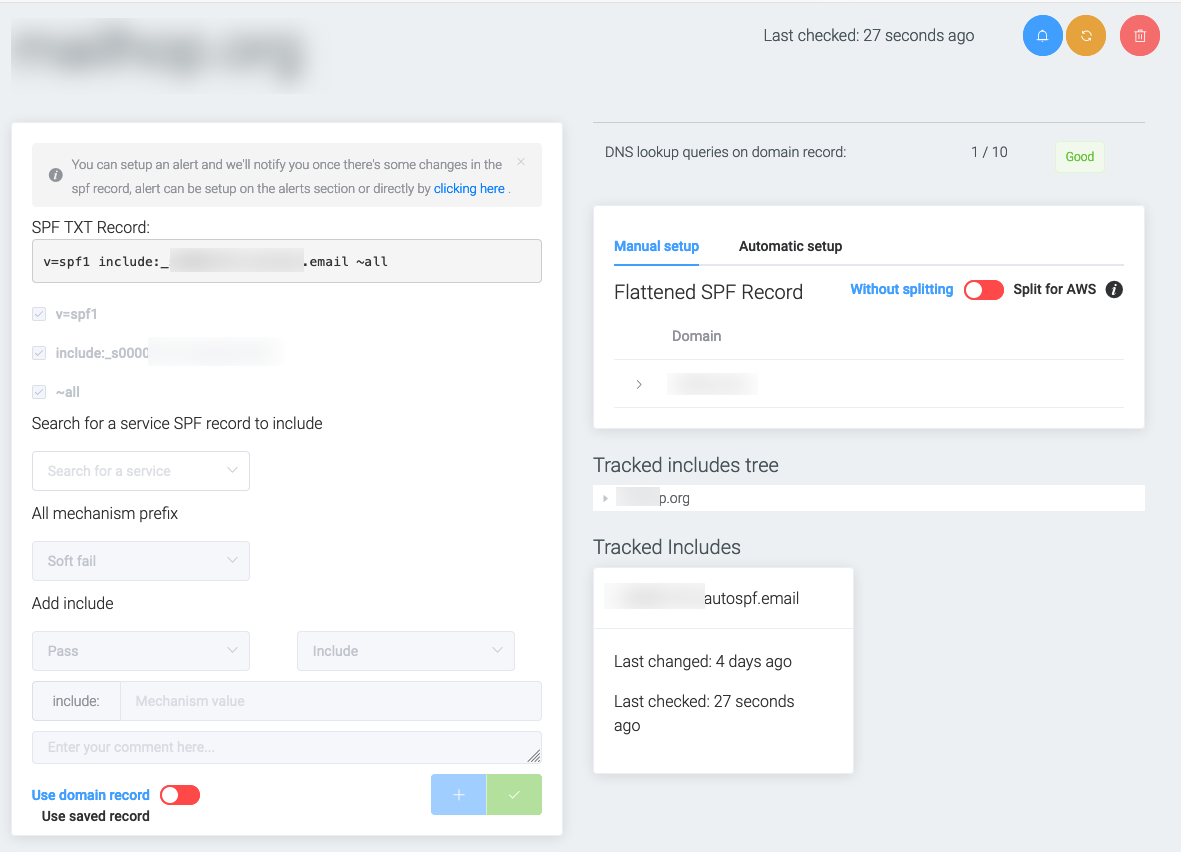
Task: Toggle Use domain record switch
Action: [x=180, y=795]
